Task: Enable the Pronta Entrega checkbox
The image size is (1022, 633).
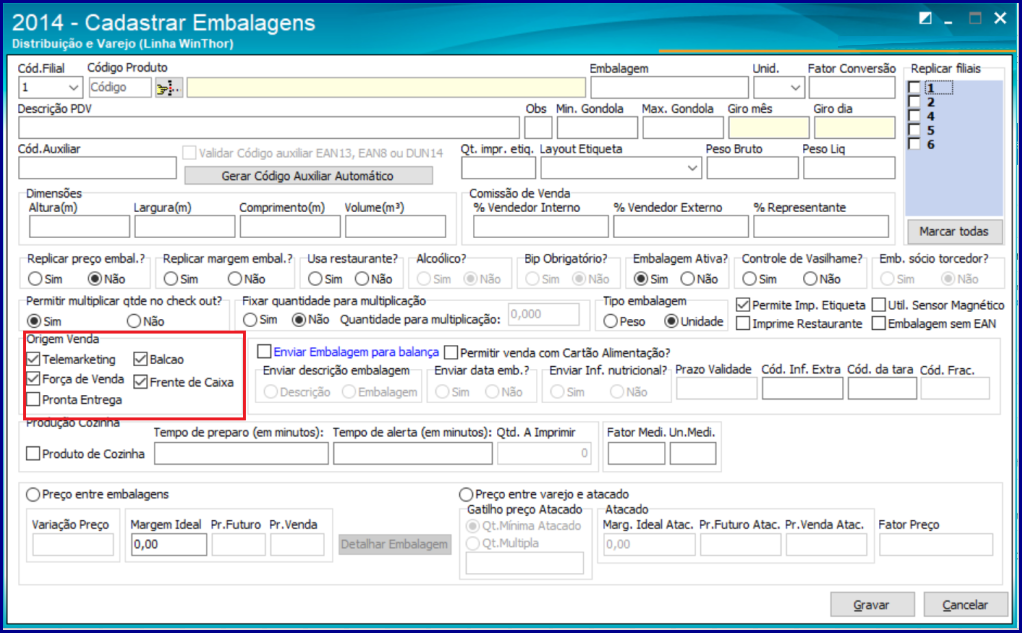Action: (x=33, y=400)
